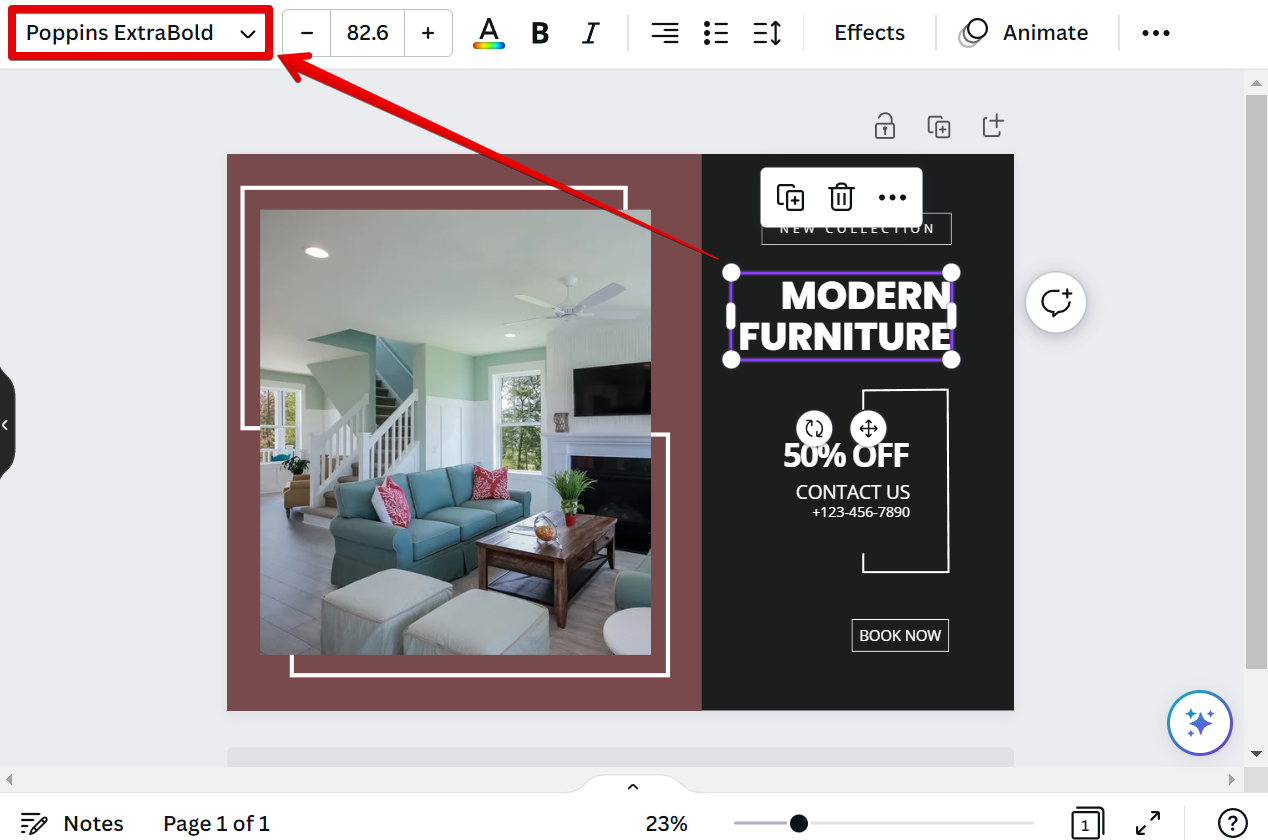
Task: Open the toolbar's more options menu
Action: tap(1155, 33)
